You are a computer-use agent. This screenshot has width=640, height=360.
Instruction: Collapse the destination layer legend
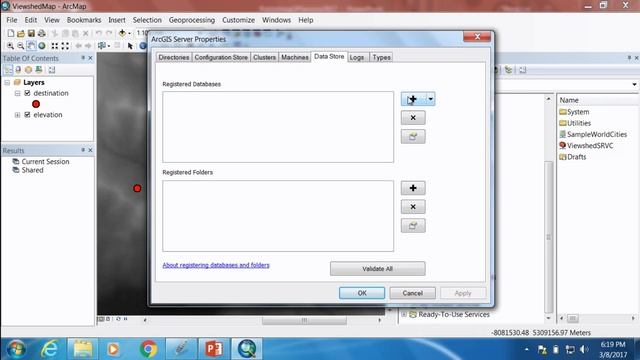(18, 93)
